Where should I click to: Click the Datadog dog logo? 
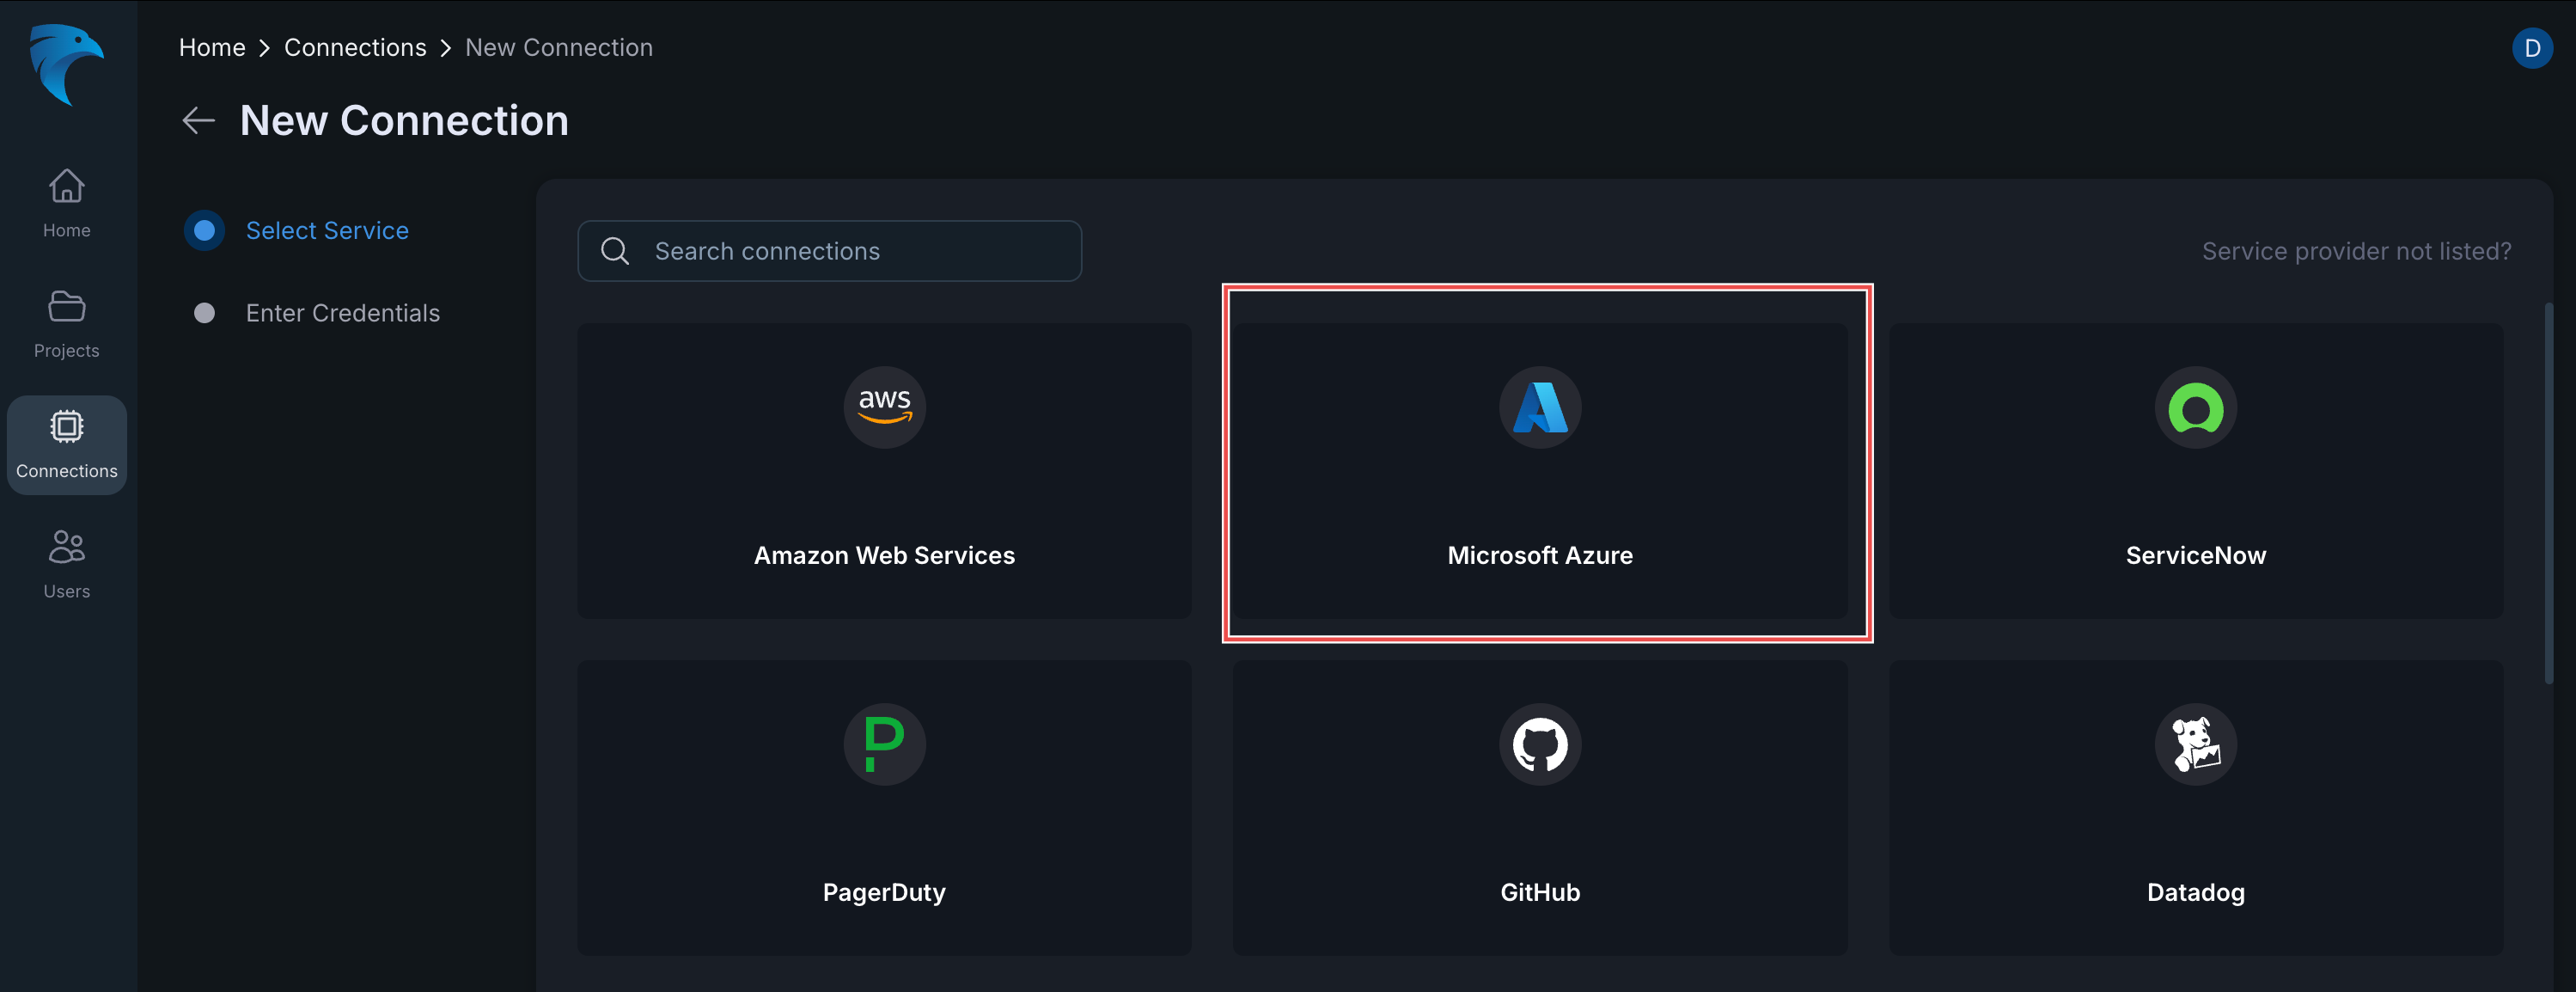(2195, 744)
